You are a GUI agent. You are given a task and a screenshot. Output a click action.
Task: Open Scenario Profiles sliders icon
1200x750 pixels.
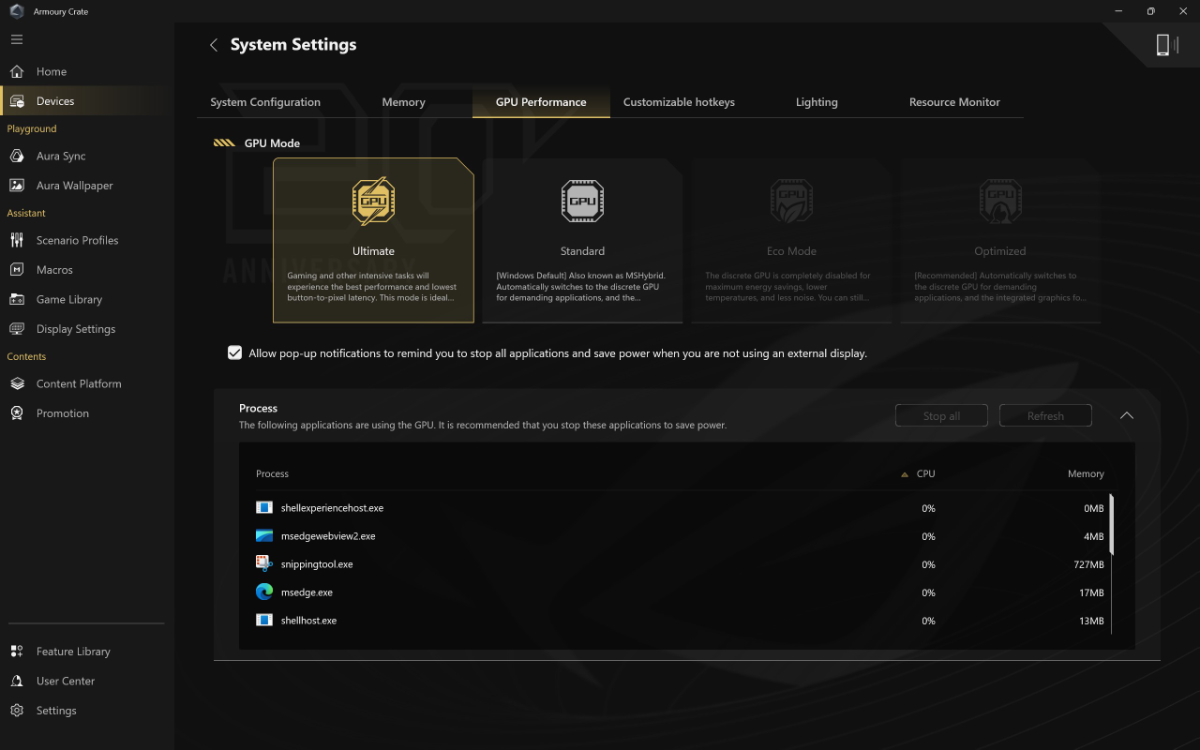point(16,240)
